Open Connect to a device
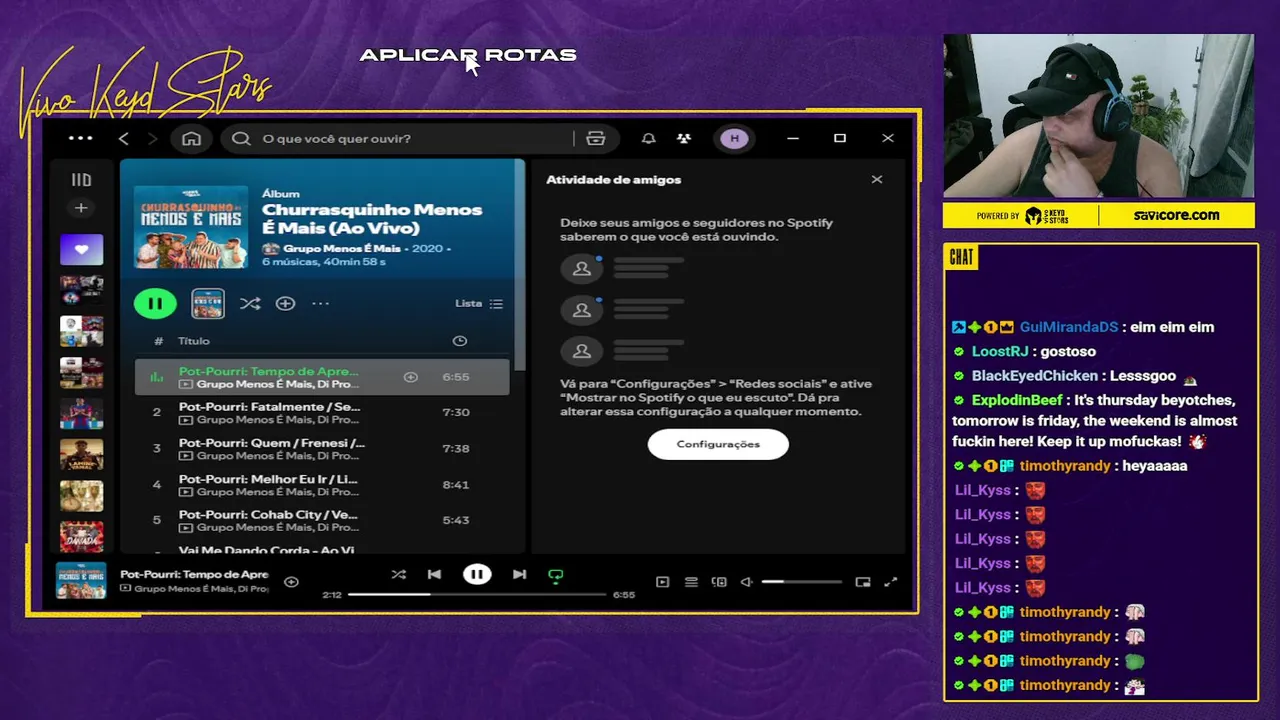The height and width of the screenshot is (720, 1280). pos(719,581)
